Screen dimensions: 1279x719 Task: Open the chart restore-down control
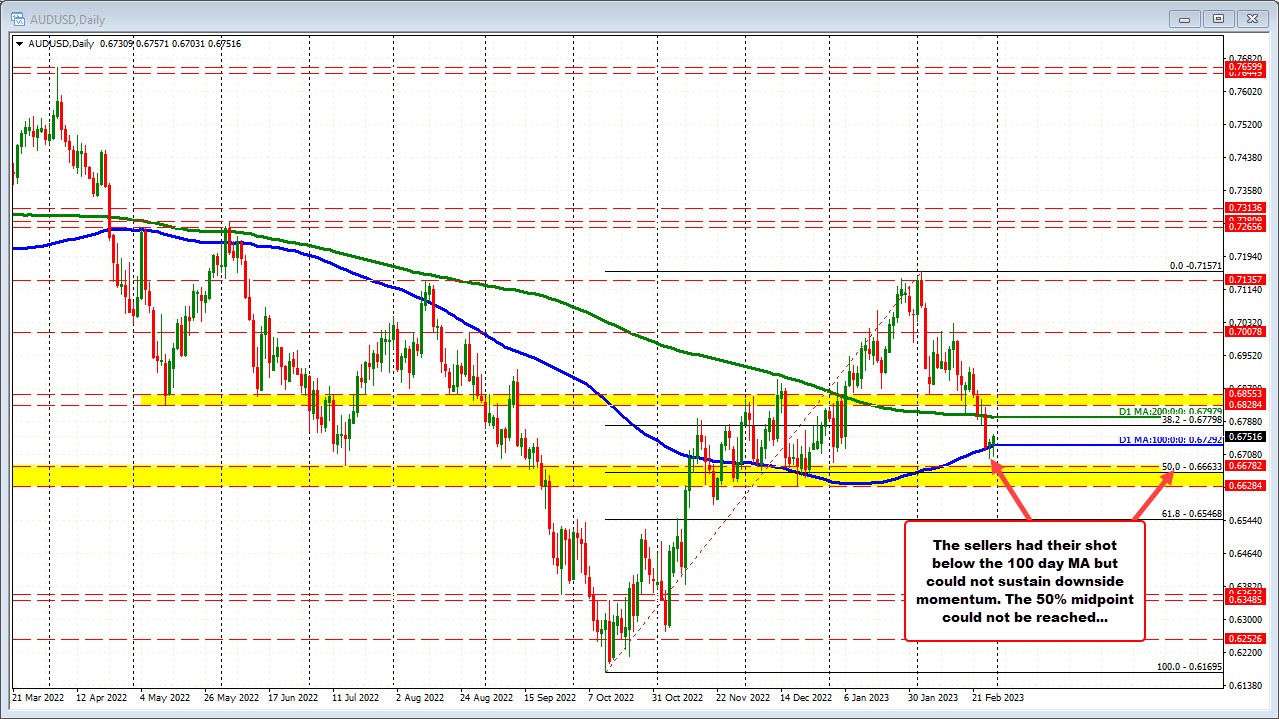pyautogui.click(x=1217, y=18)
